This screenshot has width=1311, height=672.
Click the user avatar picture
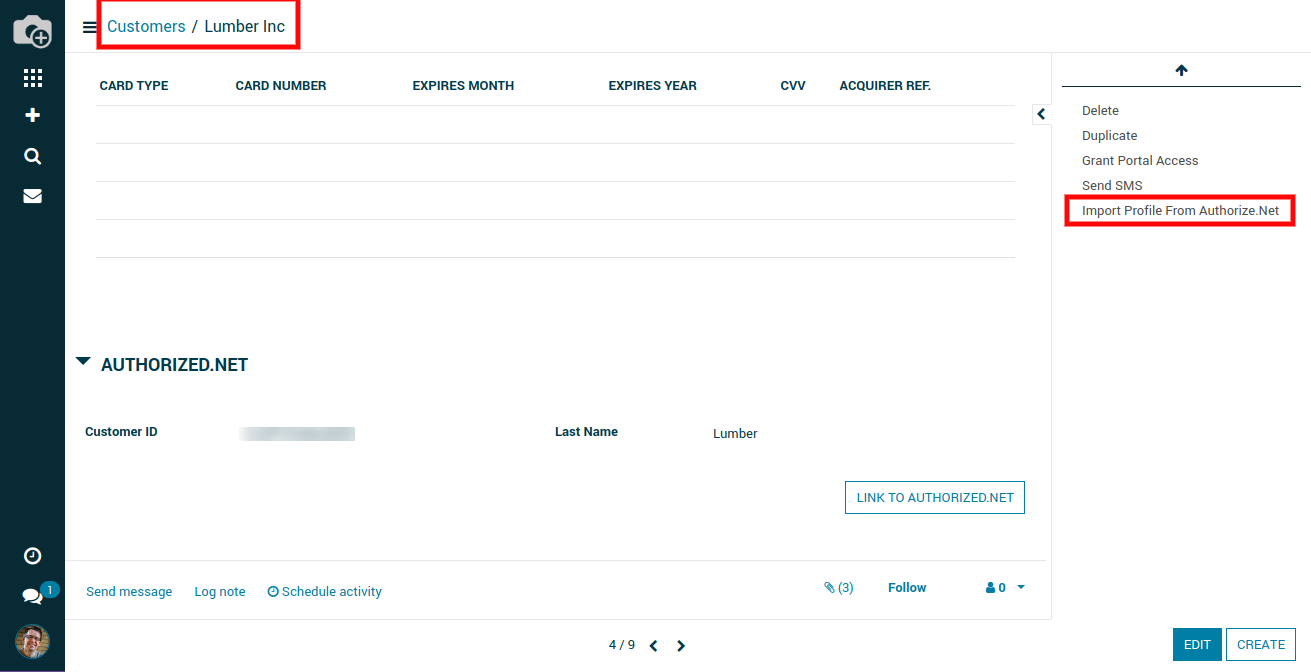coord(32,641)
